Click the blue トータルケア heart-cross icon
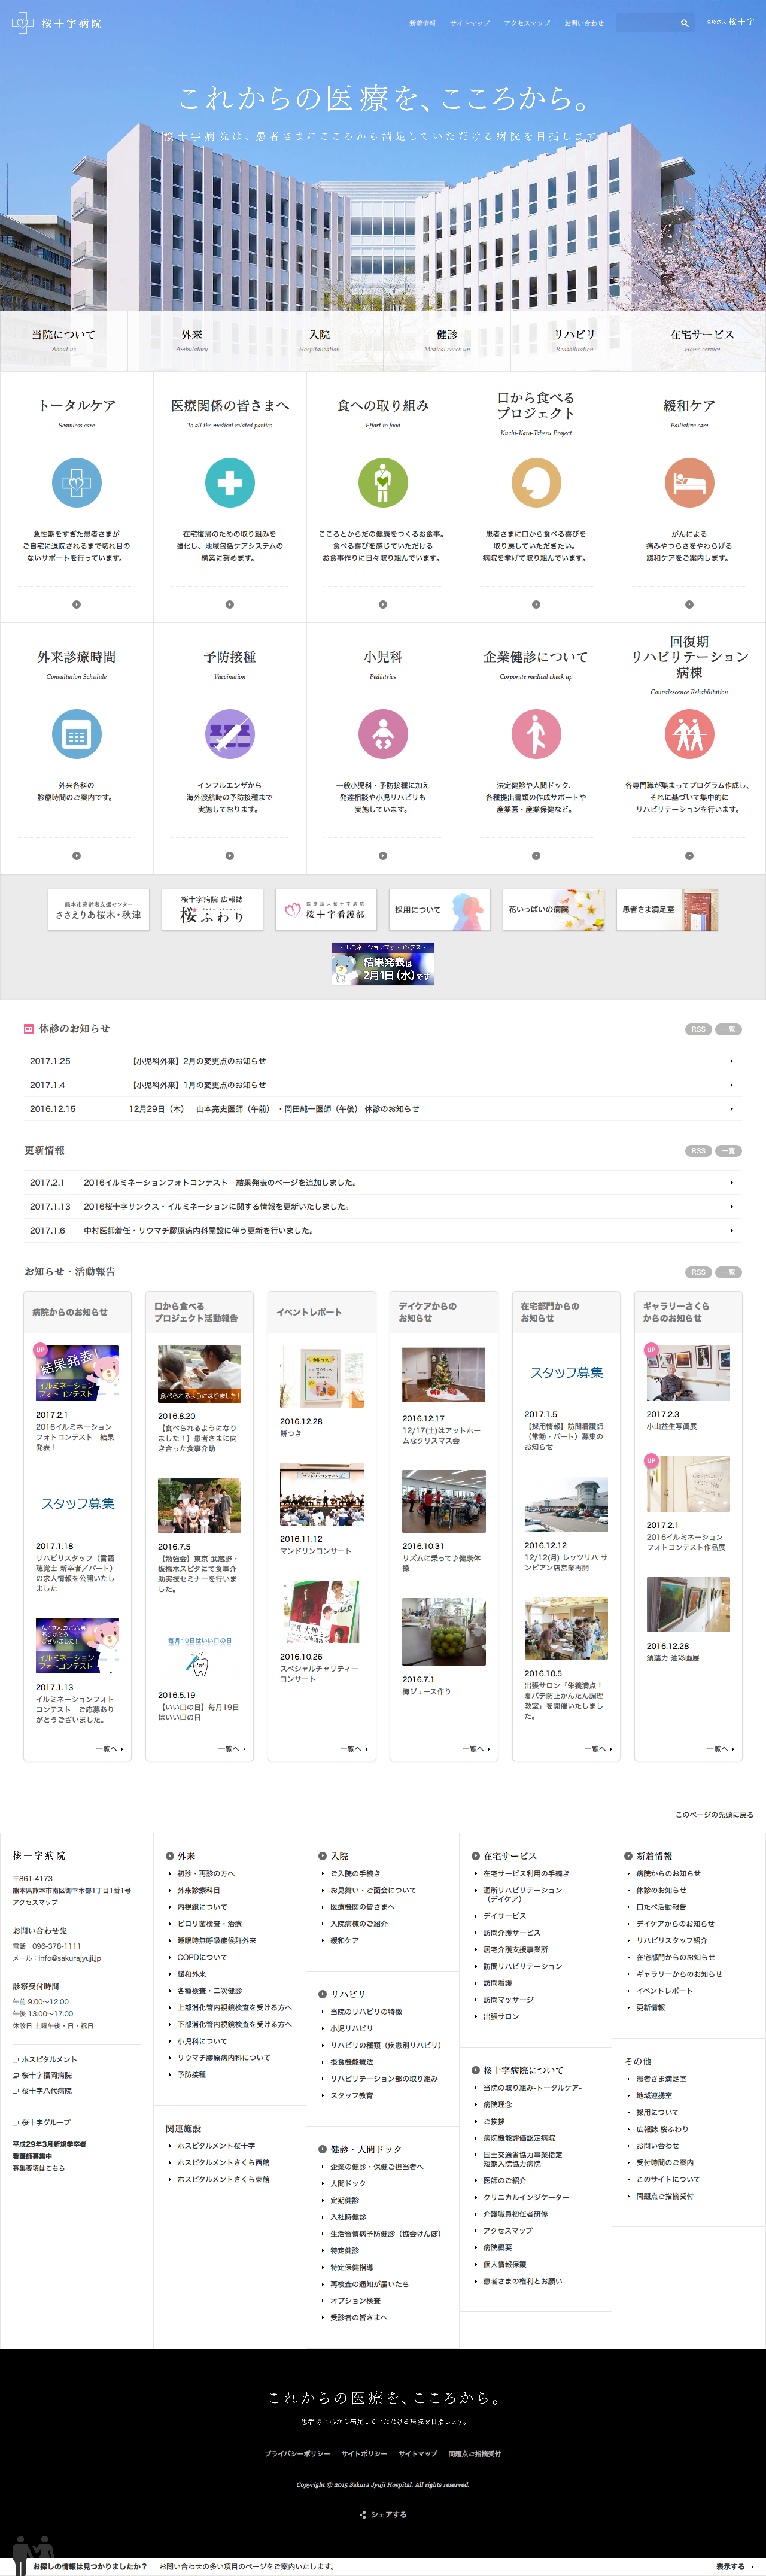Screen dimensions: 766x2576 [76, 483]
